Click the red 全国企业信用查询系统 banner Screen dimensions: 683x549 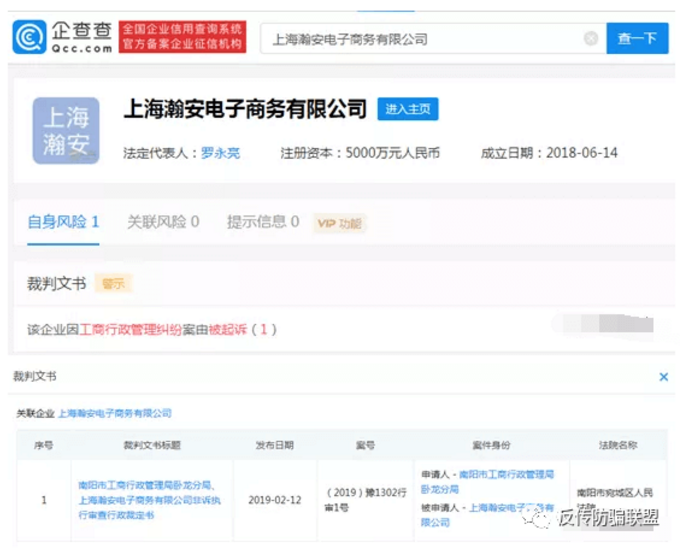click(x=182, y=37)
